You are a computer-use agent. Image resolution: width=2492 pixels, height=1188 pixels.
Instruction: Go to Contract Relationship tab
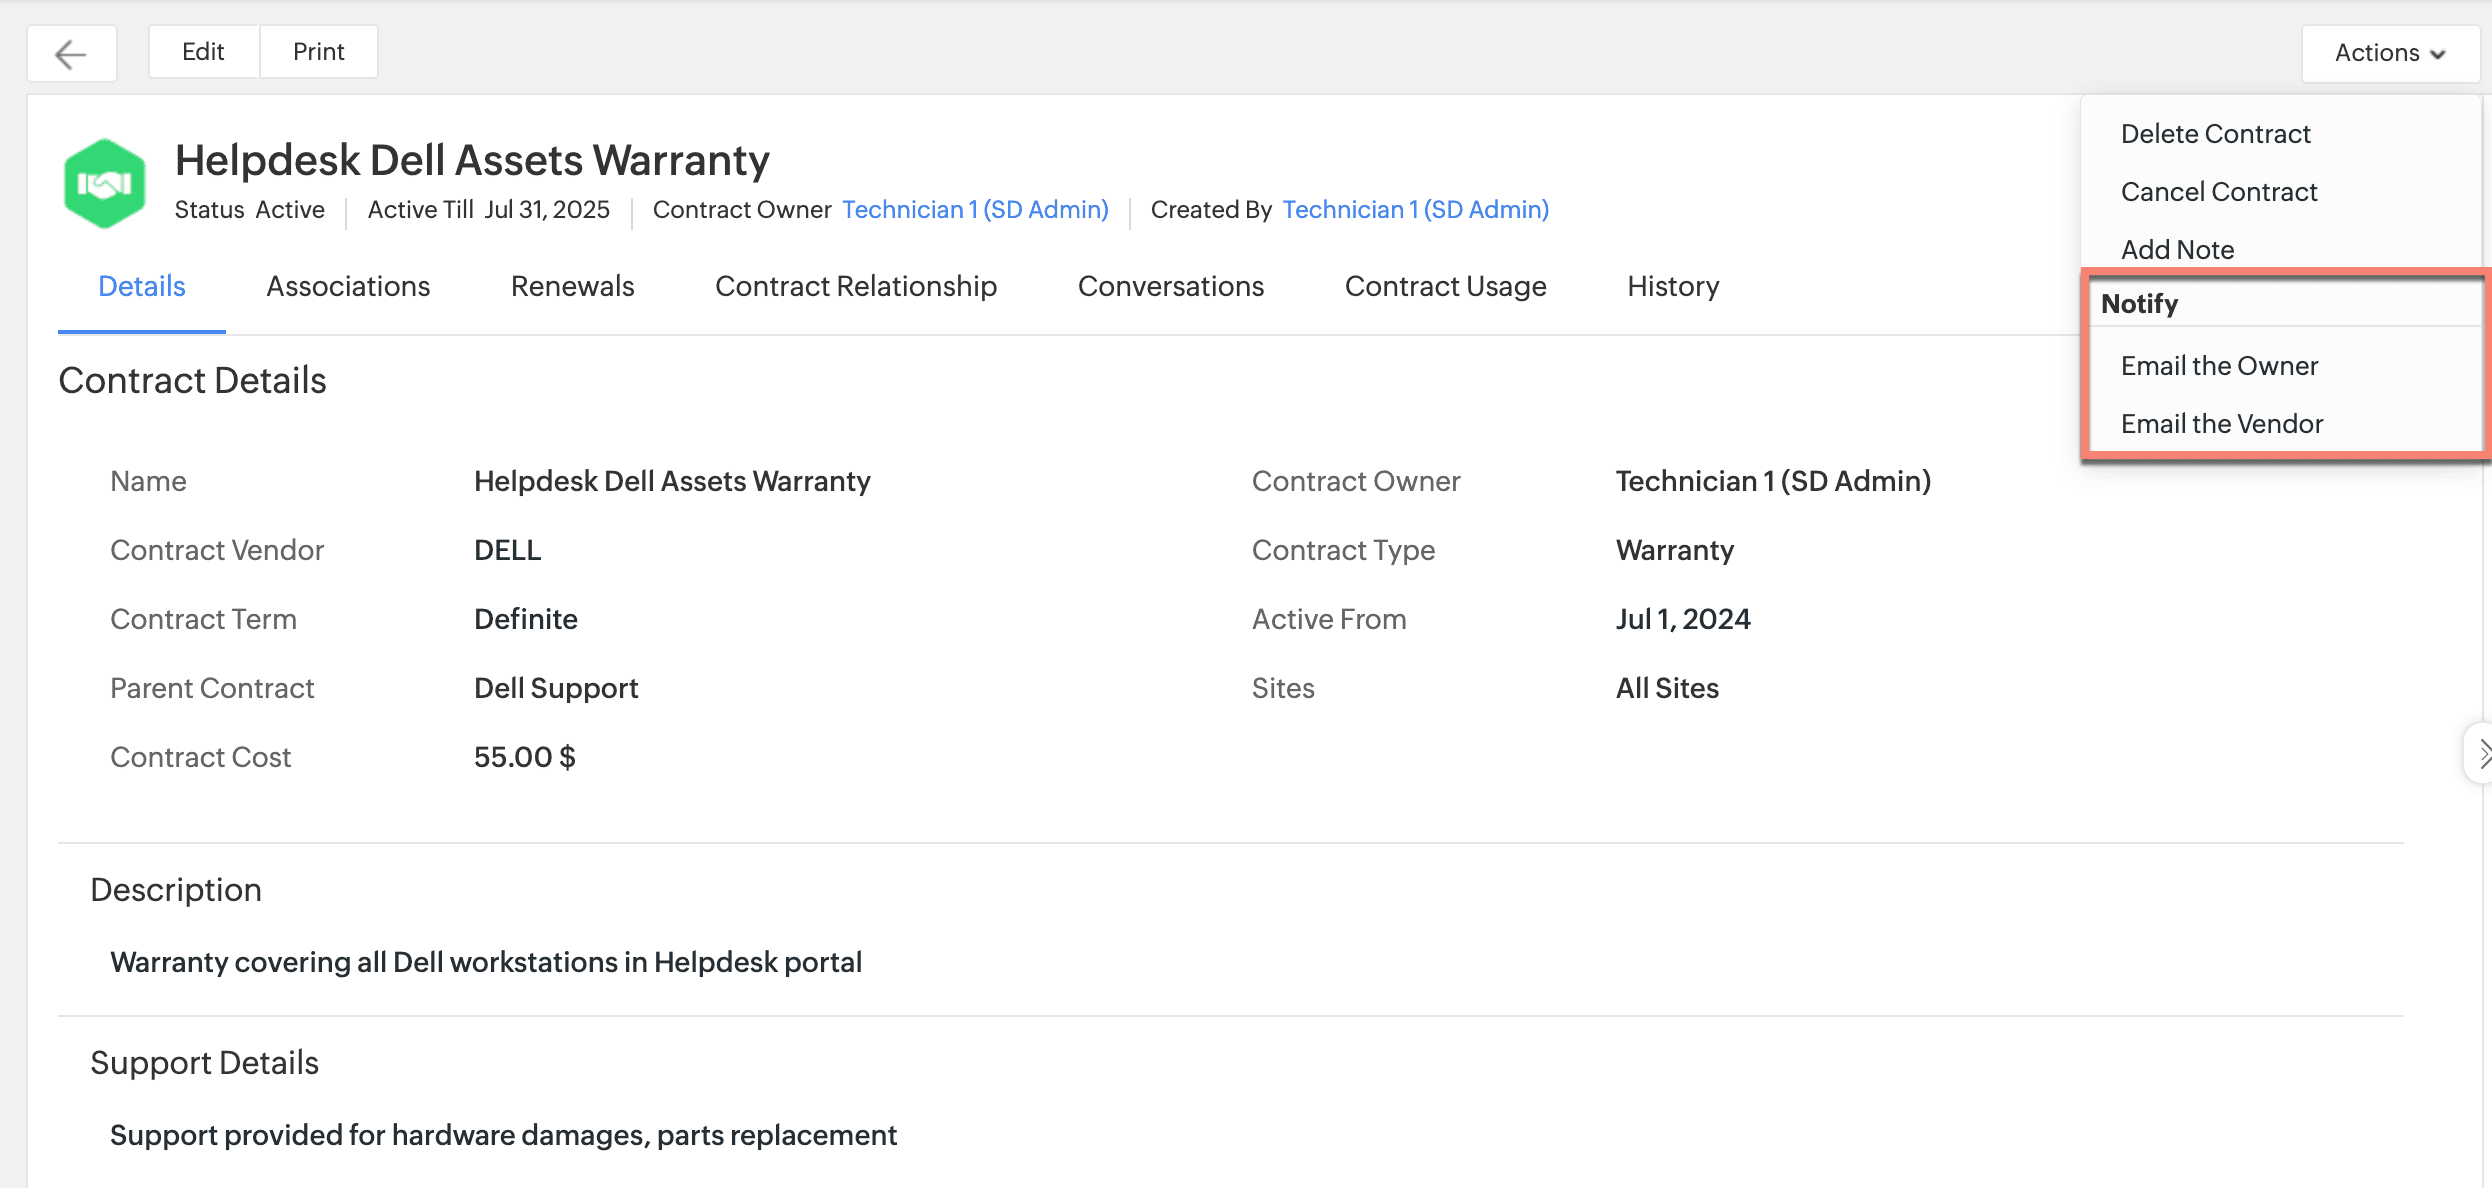click(856, 287)
